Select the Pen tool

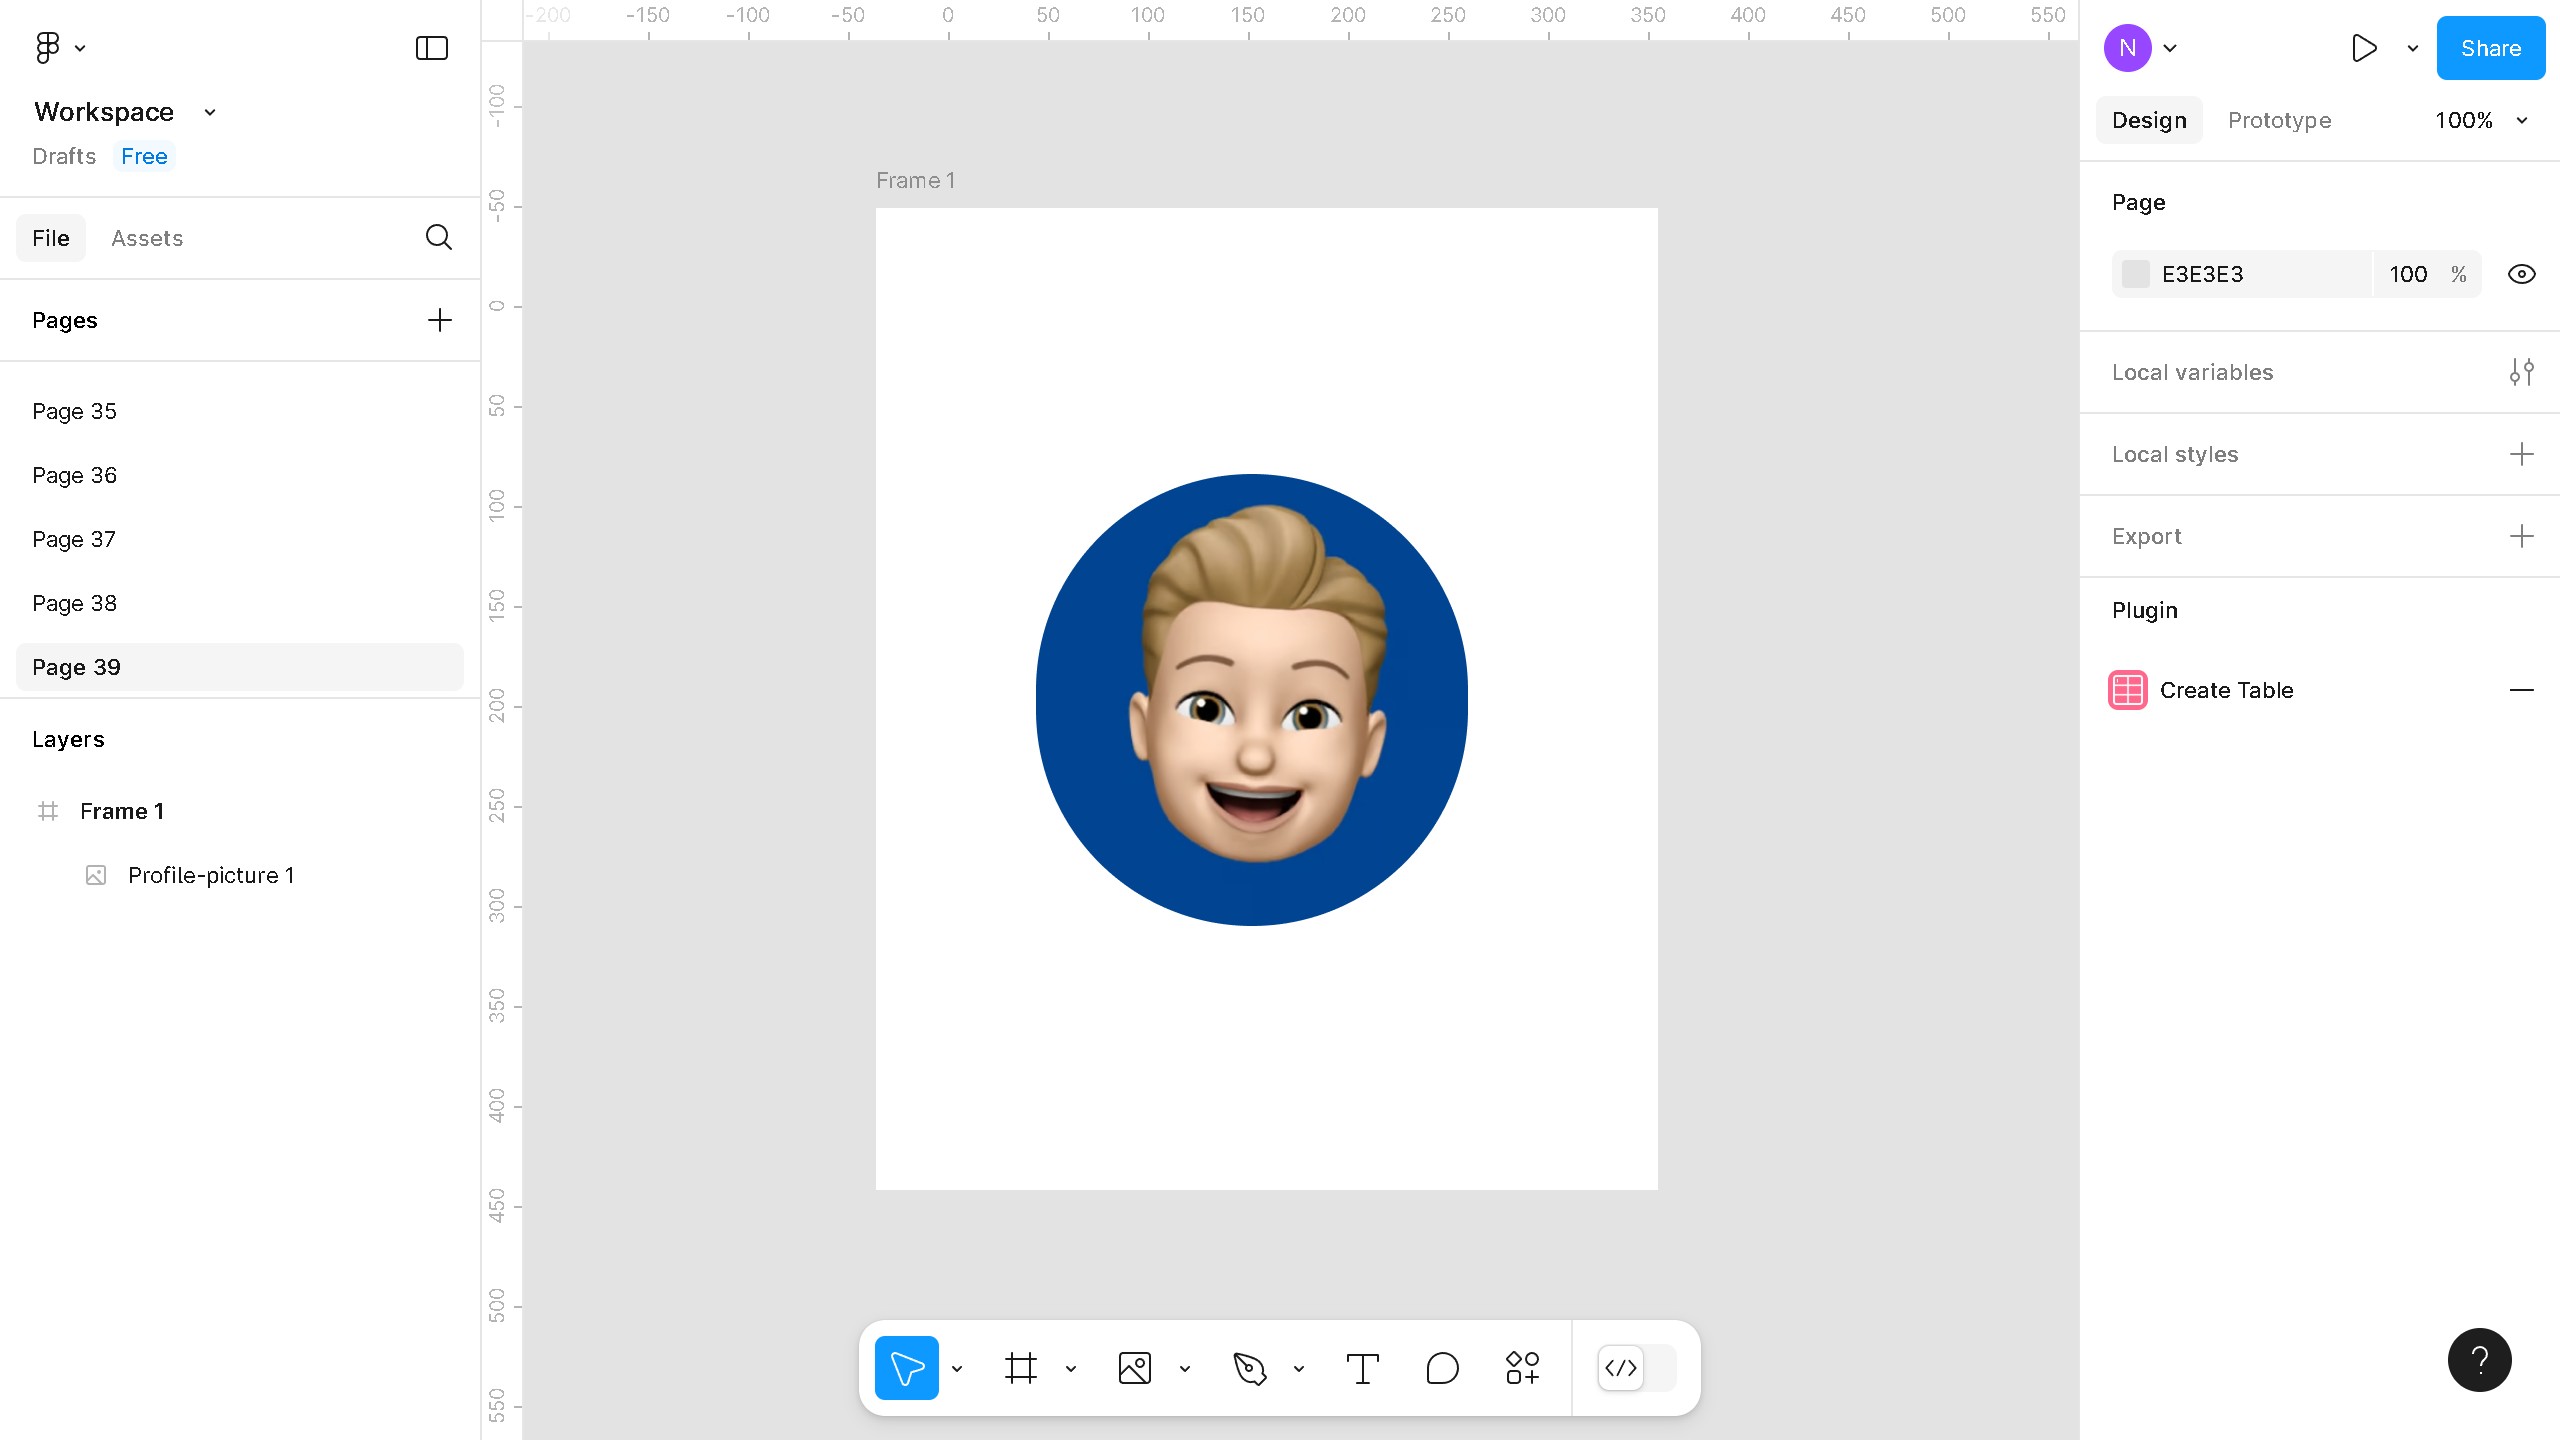pos(1251,1368)
